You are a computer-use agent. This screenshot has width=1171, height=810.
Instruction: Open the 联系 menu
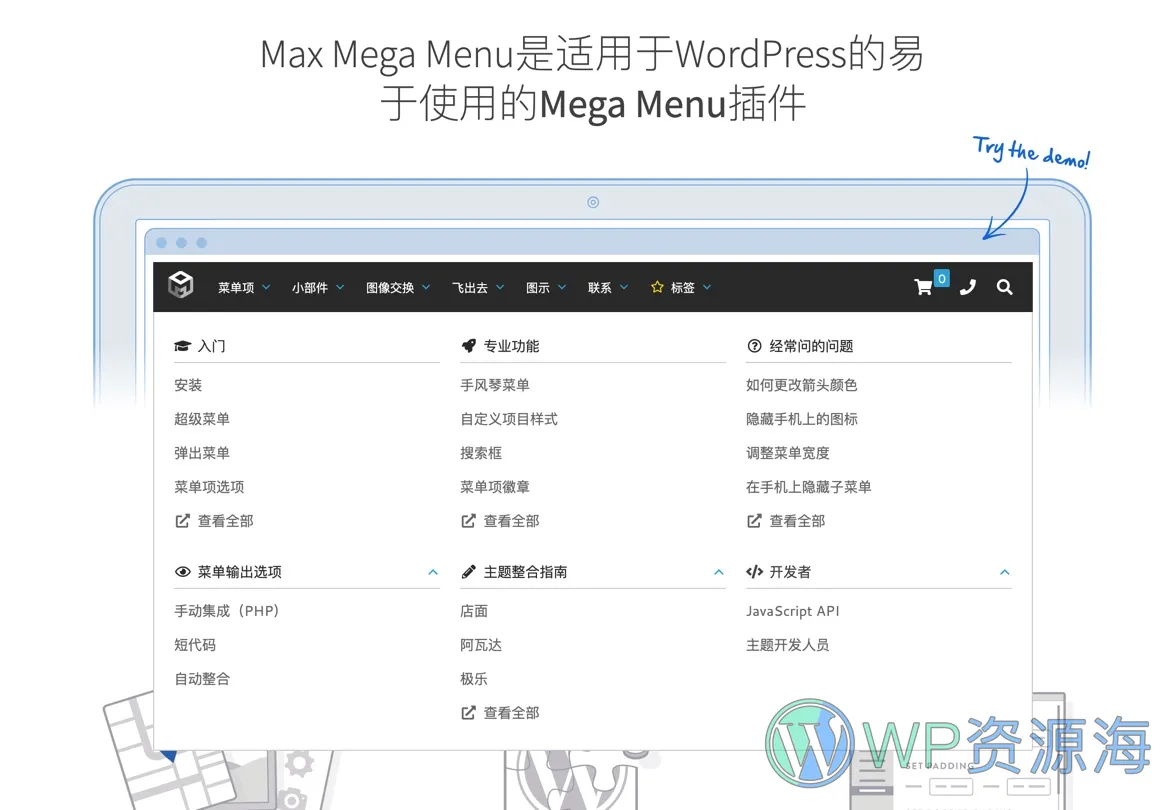(600, 287)
